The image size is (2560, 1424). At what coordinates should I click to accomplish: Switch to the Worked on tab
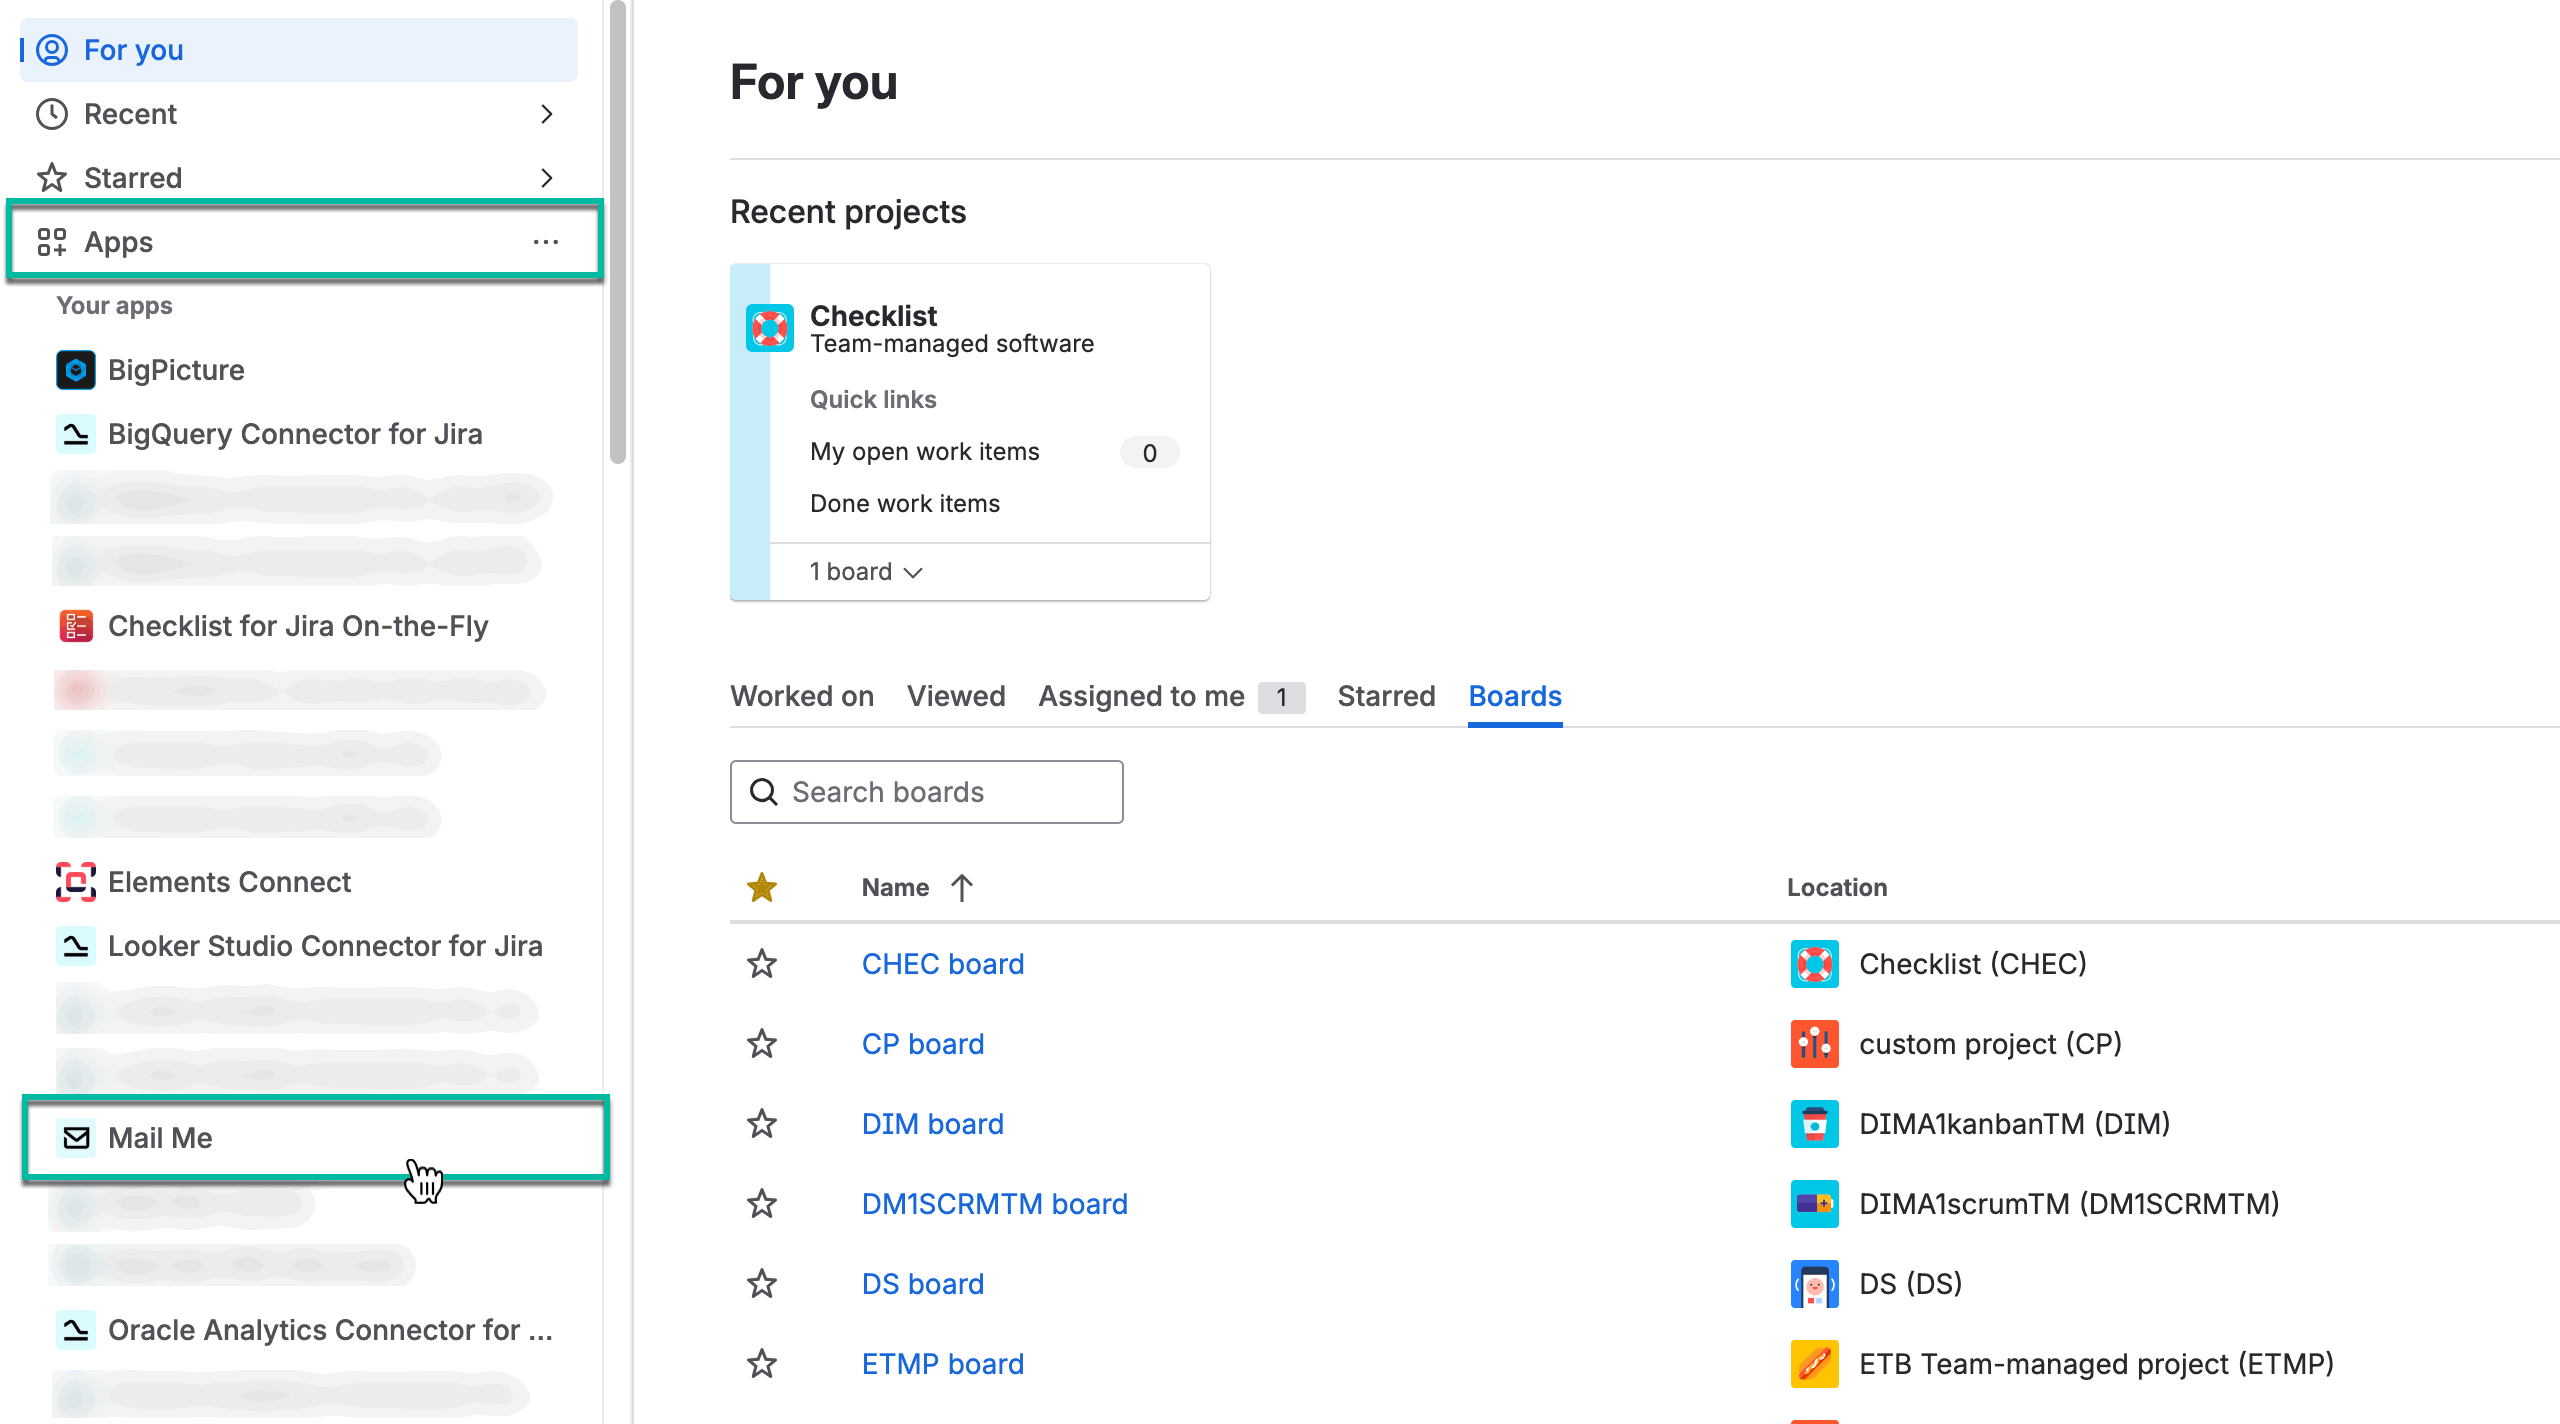point(802,696)
